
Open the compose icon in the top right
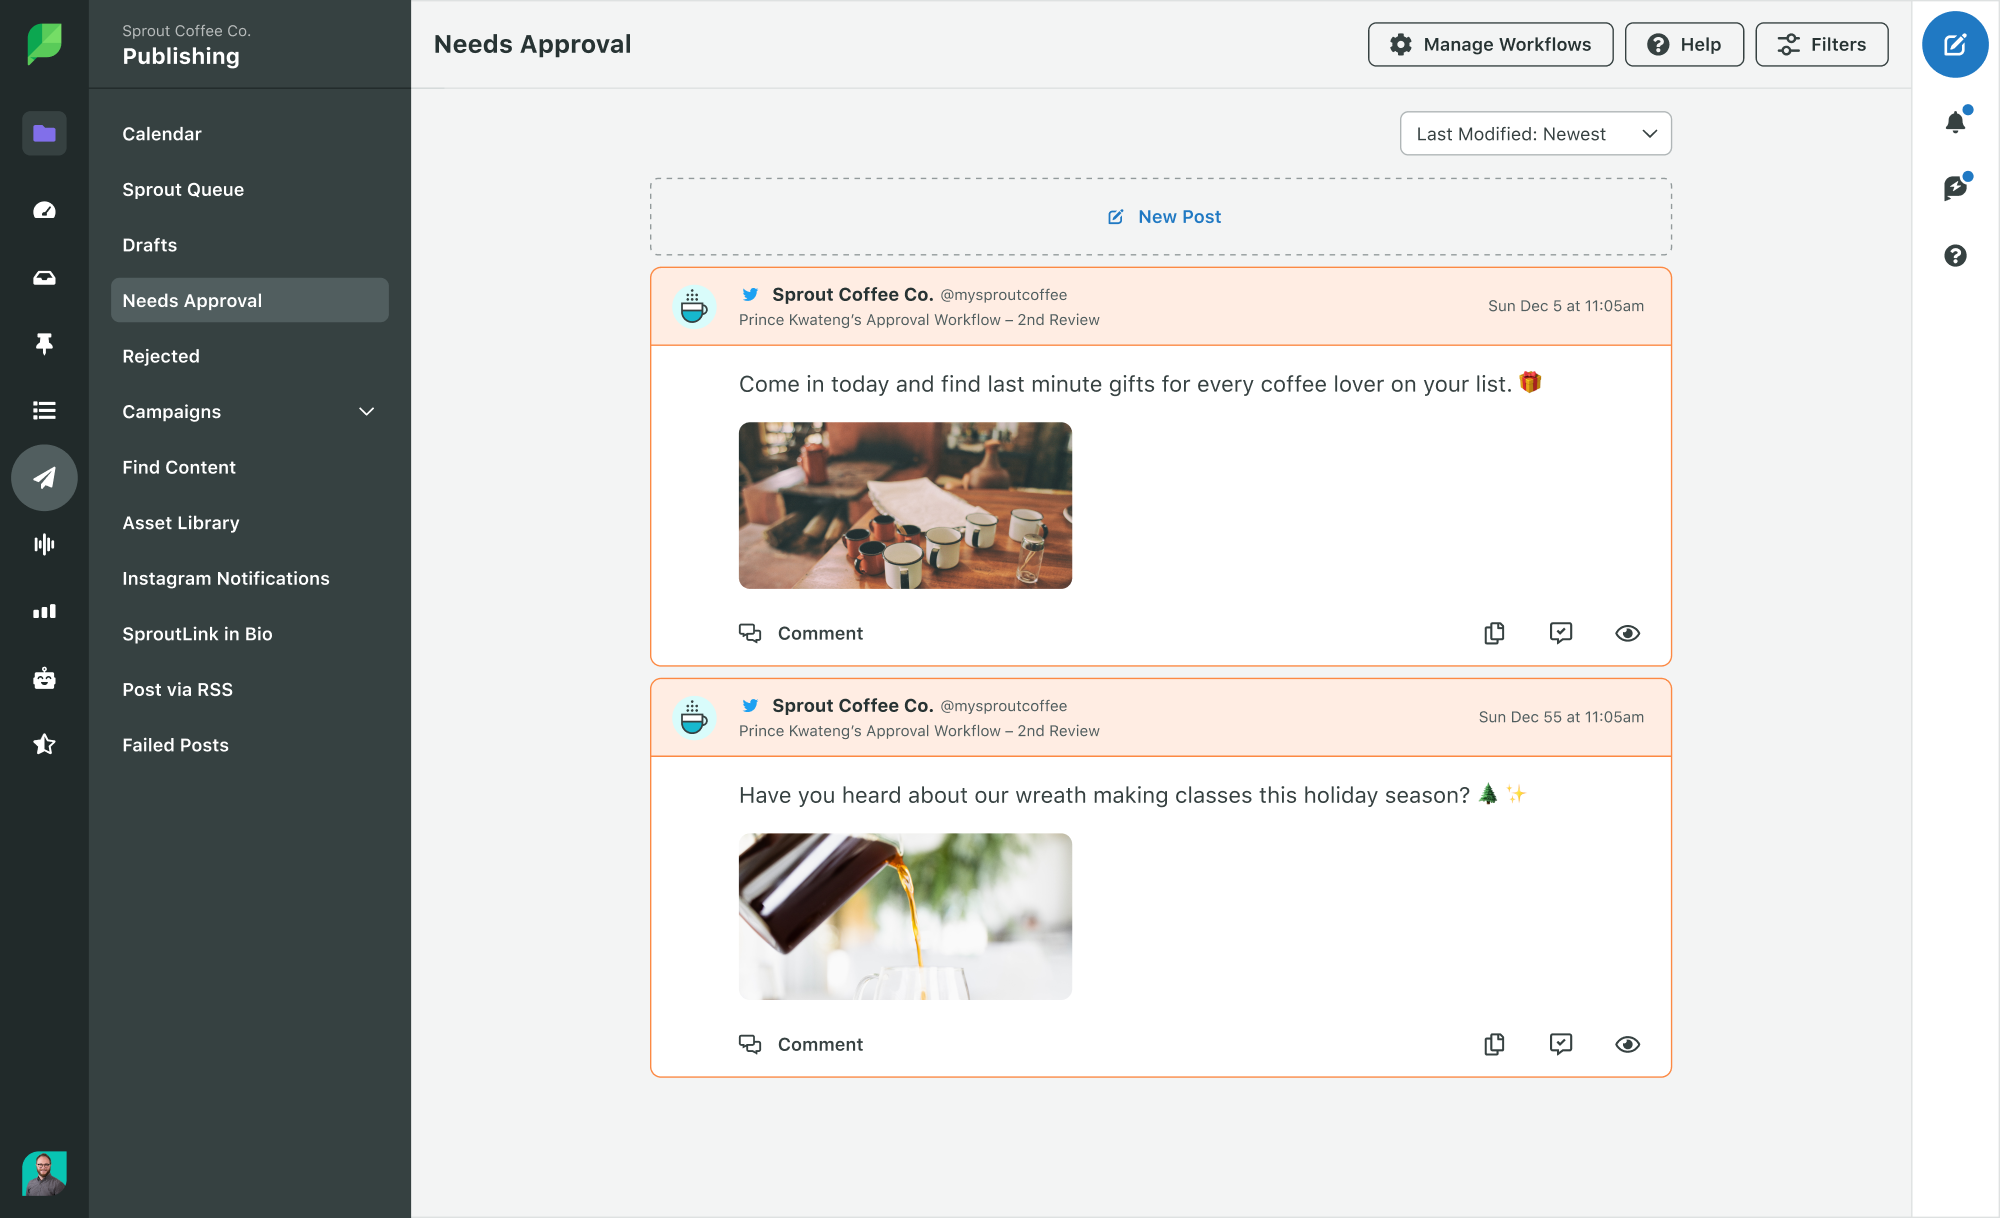1955,44
